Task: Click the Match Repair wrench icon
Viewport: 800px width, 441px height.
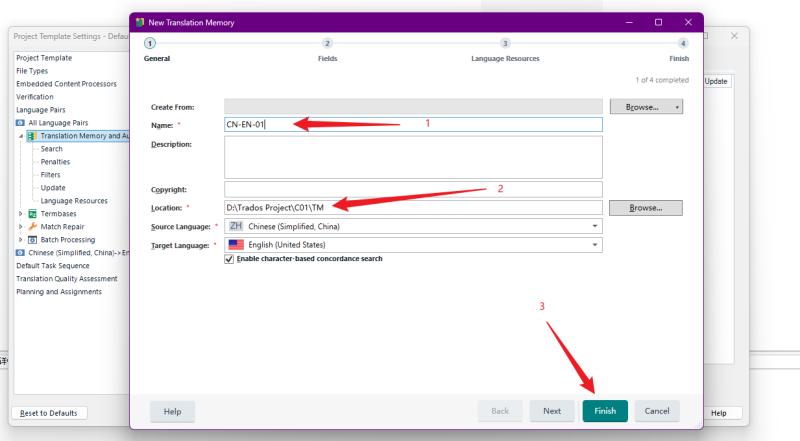Action: [33, 227]
